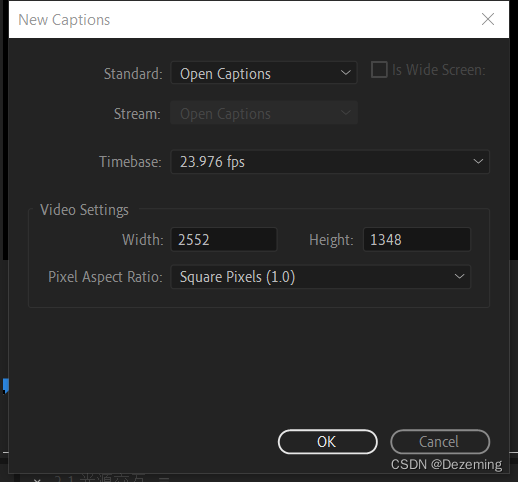The image size is (518, 482).
Task: Open the sequence panel menu icon at bottom
Action: point(164,480)
